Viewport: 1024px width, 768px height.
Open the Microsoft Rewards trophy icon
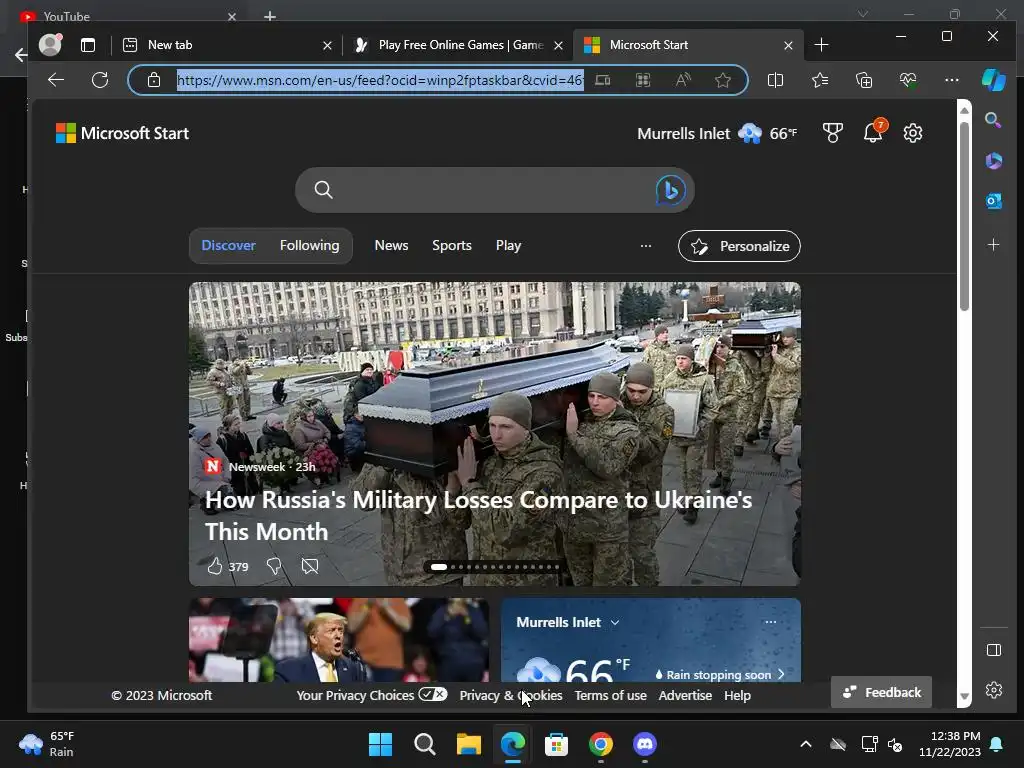pyautogui.click(x=833, y=133)
